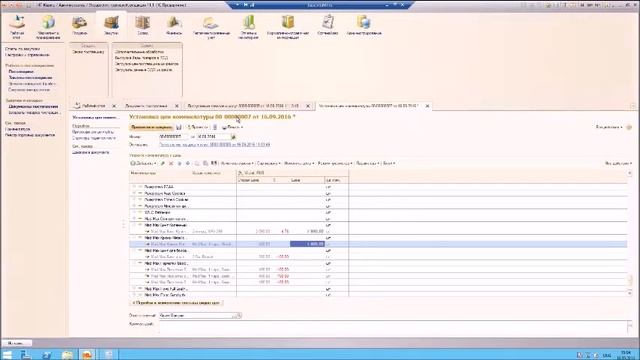Open the calendar picker beside the date field
Screen dimensions: 640x360
coord(233,137)
